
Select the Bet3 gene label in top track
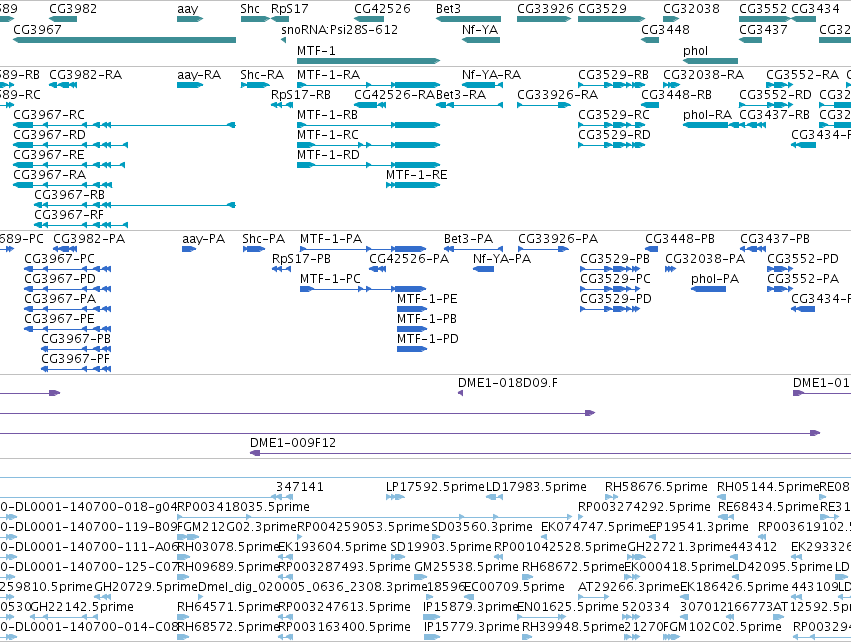click(x=448, y=9)
